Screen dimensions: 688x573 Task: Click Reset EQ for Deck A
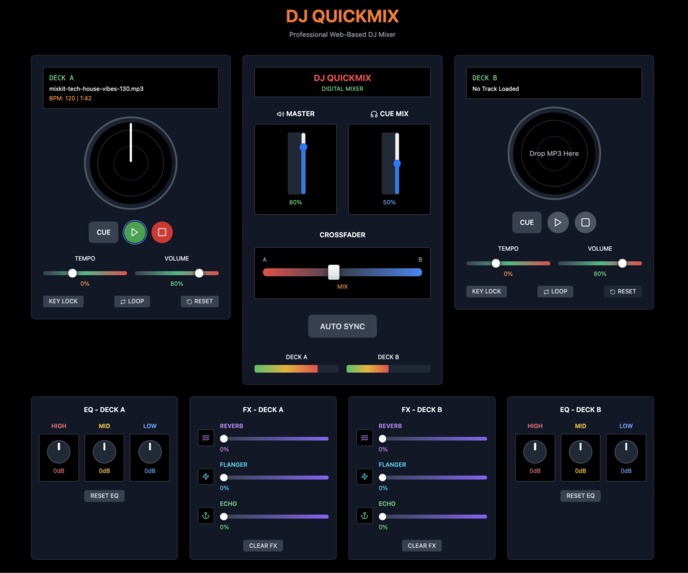[104, 496]
